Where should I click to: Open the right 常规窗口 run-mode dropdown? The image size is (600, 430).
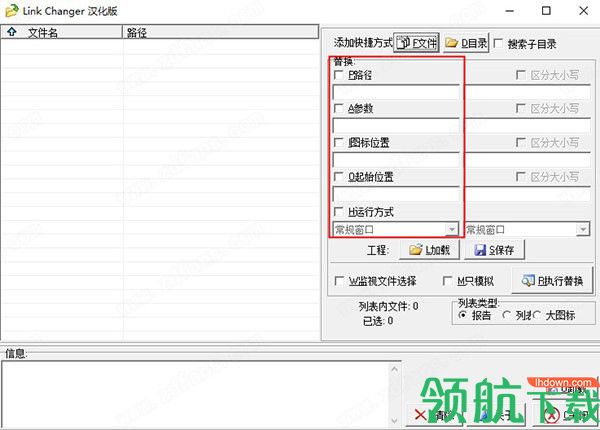coord(583,230)
